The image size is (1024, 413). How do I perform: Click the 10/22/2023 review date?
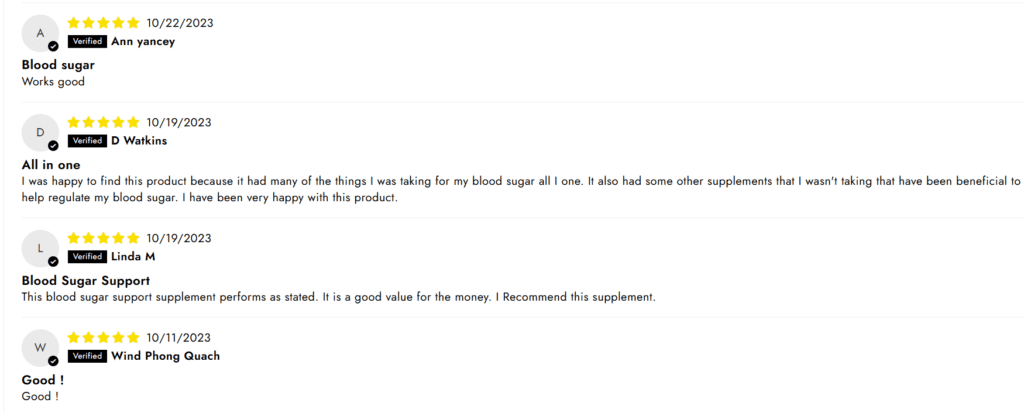pos(180,23)
